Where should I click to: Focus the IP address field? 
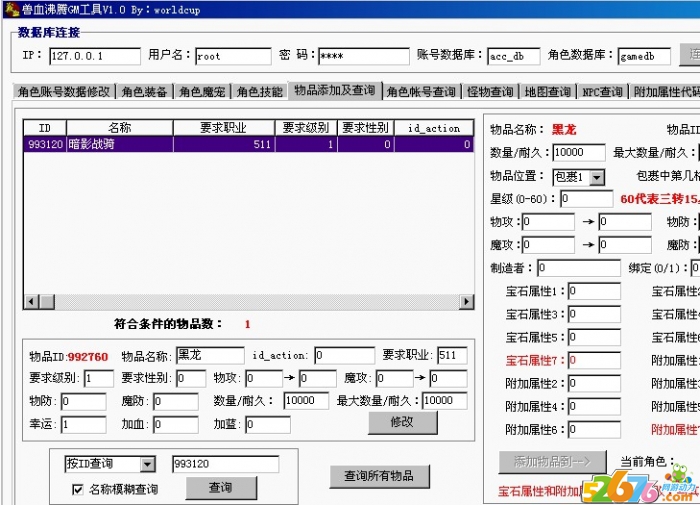tap(95, 56)
